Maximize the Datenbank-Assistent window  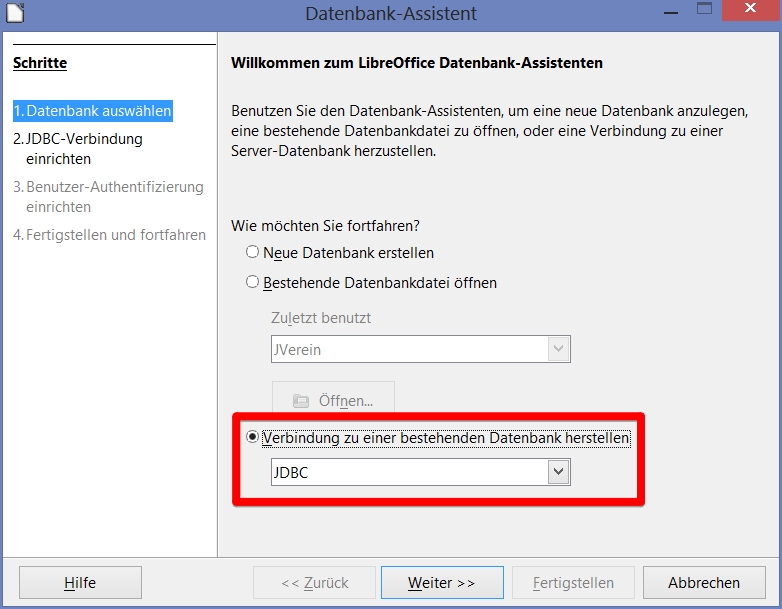coord(704,11)
